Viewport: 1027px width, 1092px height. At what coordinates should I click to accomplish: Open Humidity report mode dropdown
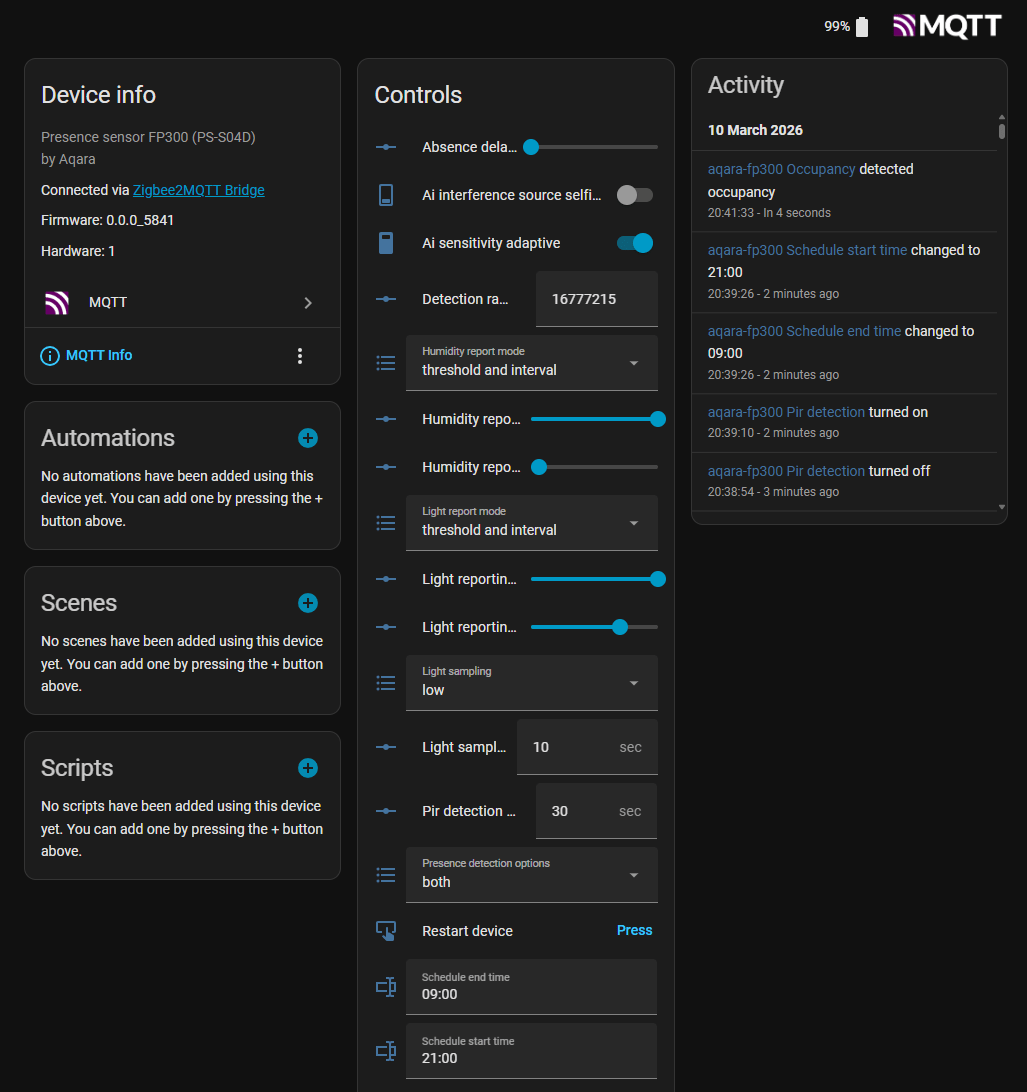(x=532, y=362)
